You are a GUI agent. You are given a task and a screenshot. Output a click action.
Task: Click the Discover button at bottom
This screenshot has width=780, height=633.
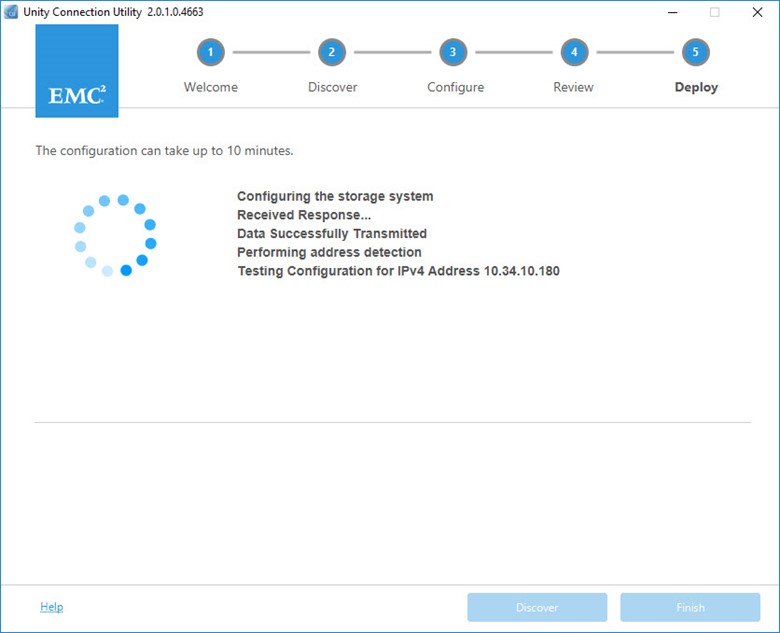tap(537, 607)
